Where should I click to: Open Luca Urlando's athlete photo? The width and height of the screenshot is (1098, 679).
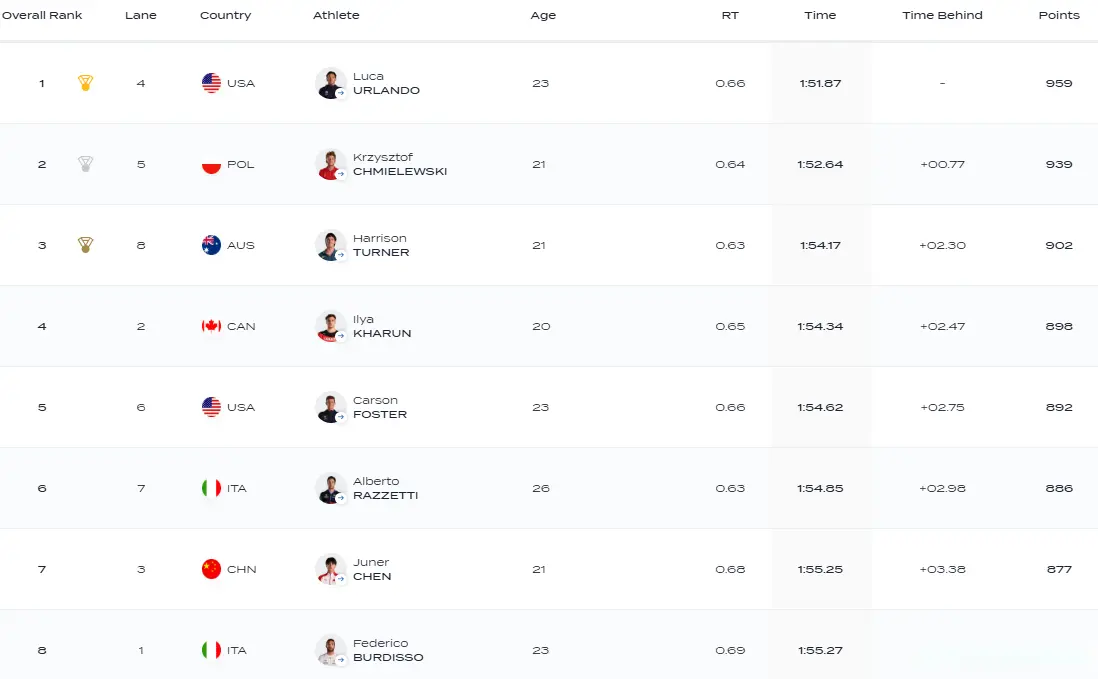331,83
